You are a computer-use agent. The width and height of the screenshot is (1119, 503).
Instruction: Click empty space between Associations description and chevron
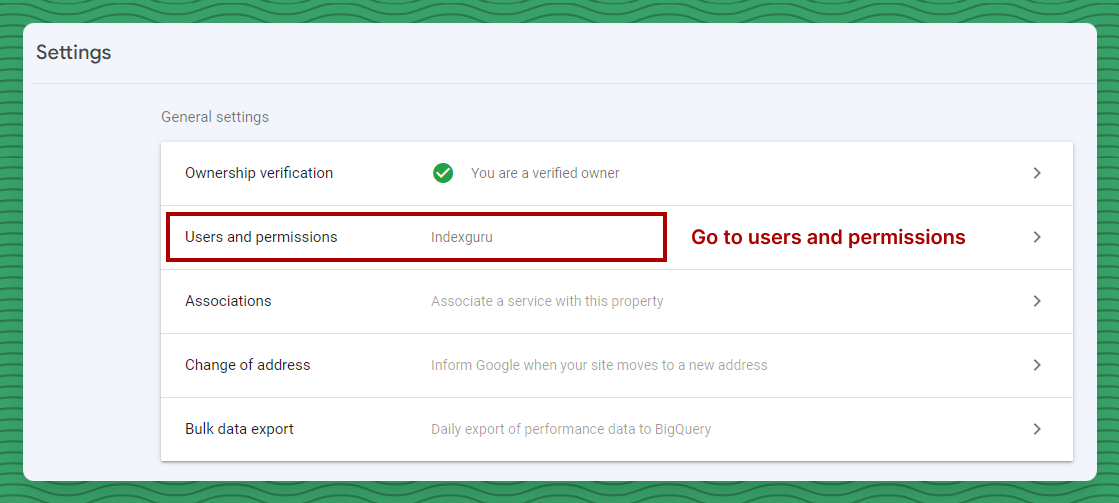tap(850, 301)
